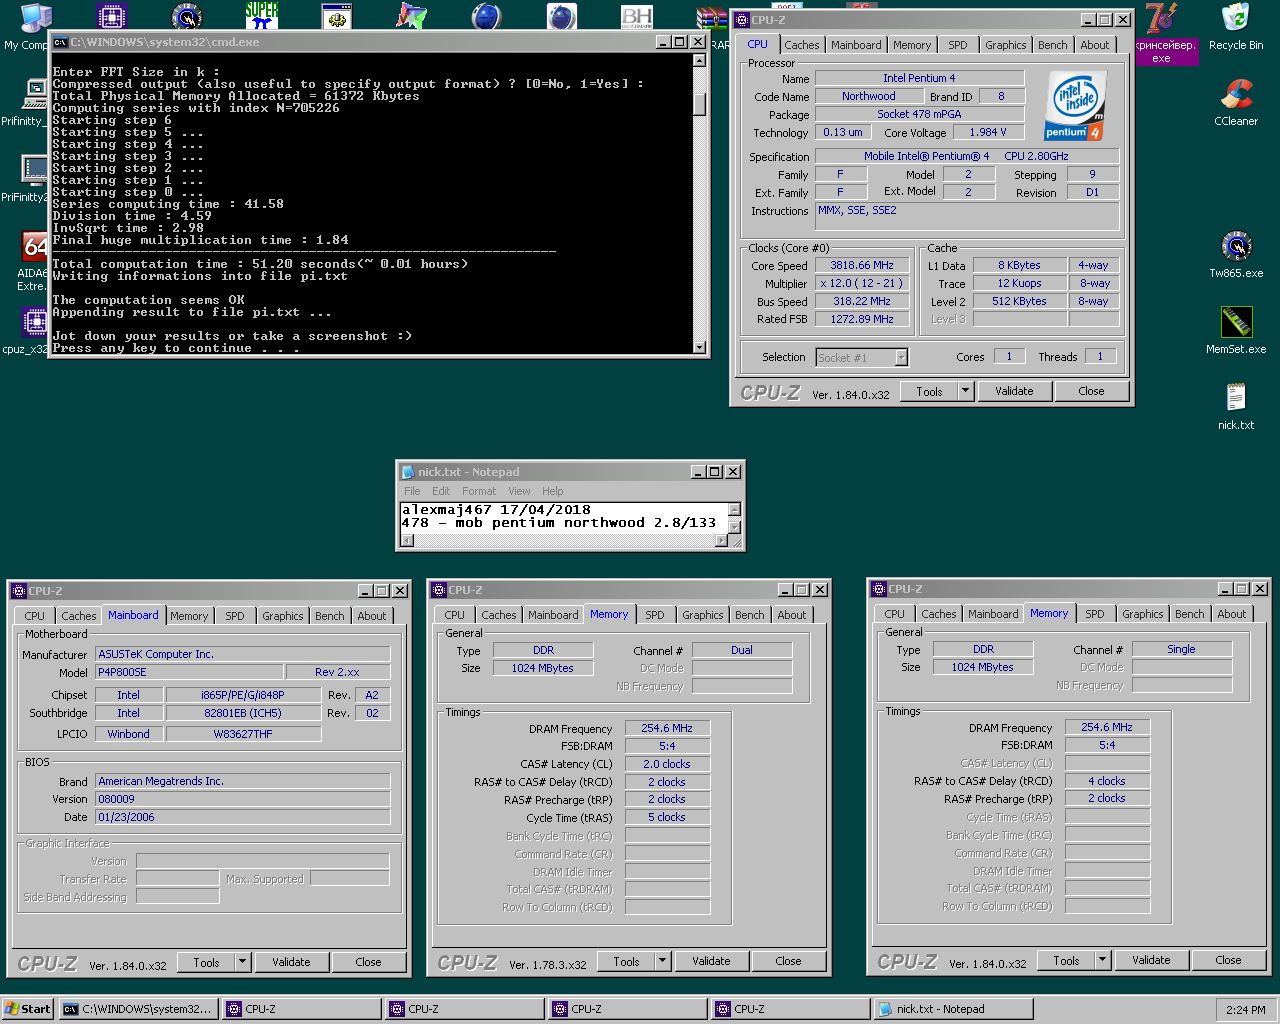The width and height of the screenshot is (1280, 1024).
Task: Click Notepad horizontal scrollbar right arrow
Action: point(722,541)
